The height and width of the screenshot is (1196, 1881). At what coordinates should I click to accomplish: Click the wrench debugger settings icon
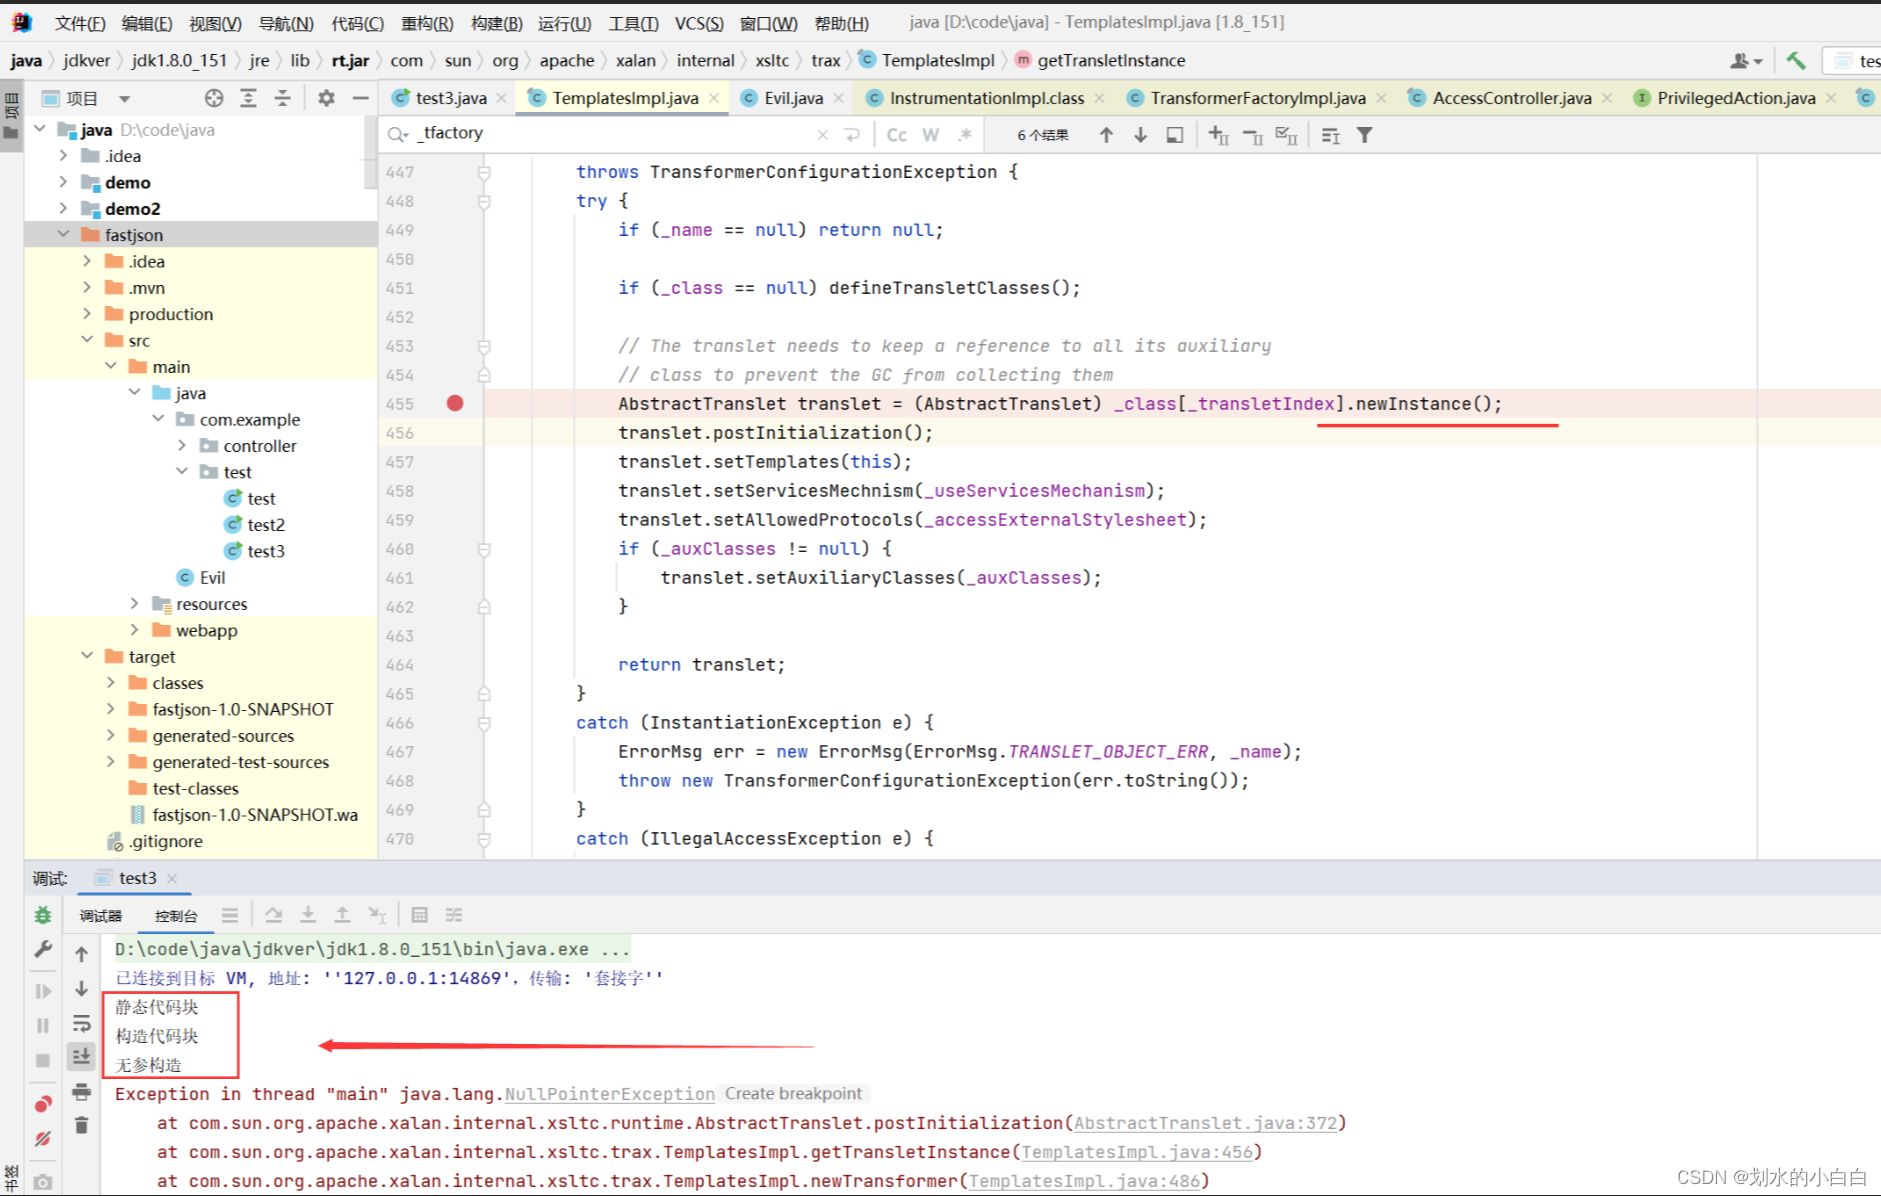[x=42, y=950]
